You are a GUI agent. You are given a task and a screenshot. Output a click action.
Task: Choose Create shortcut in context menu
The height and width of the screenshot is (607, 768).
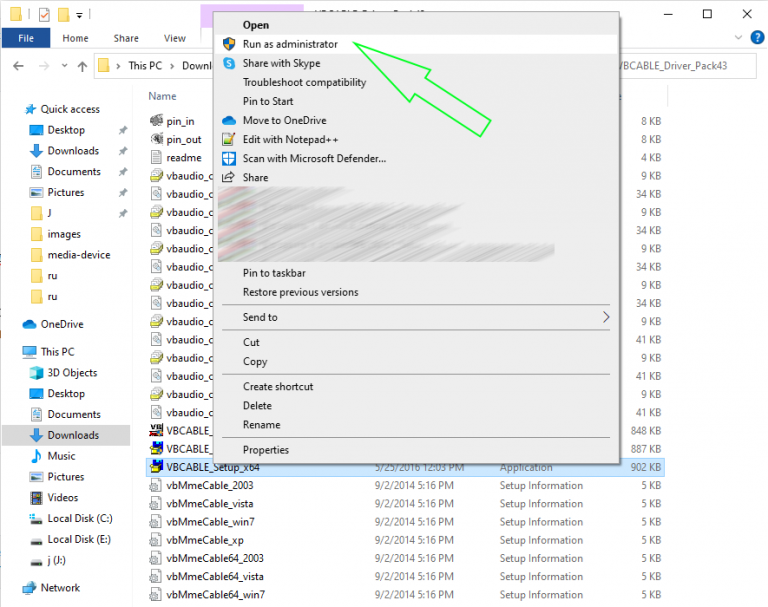click(x=278, y=386)
